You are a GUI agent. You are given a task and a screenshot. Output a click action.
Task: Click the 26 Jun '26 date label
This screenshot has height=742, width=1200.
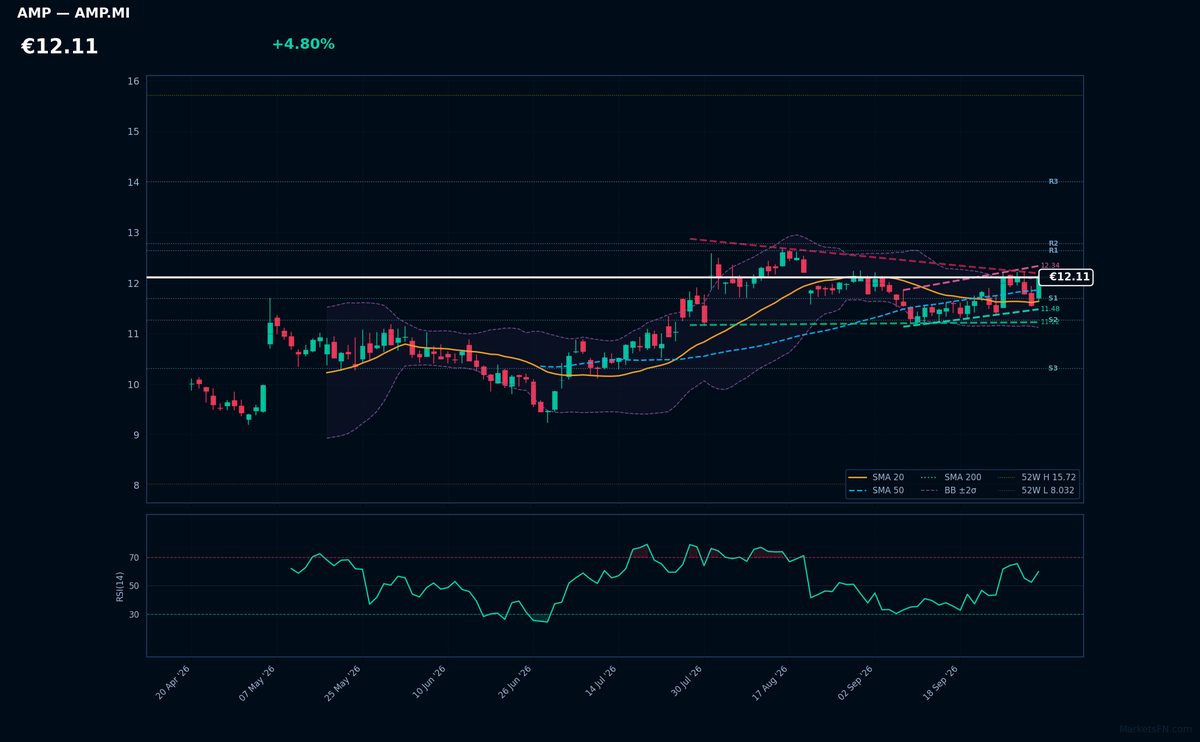point(514,682)
